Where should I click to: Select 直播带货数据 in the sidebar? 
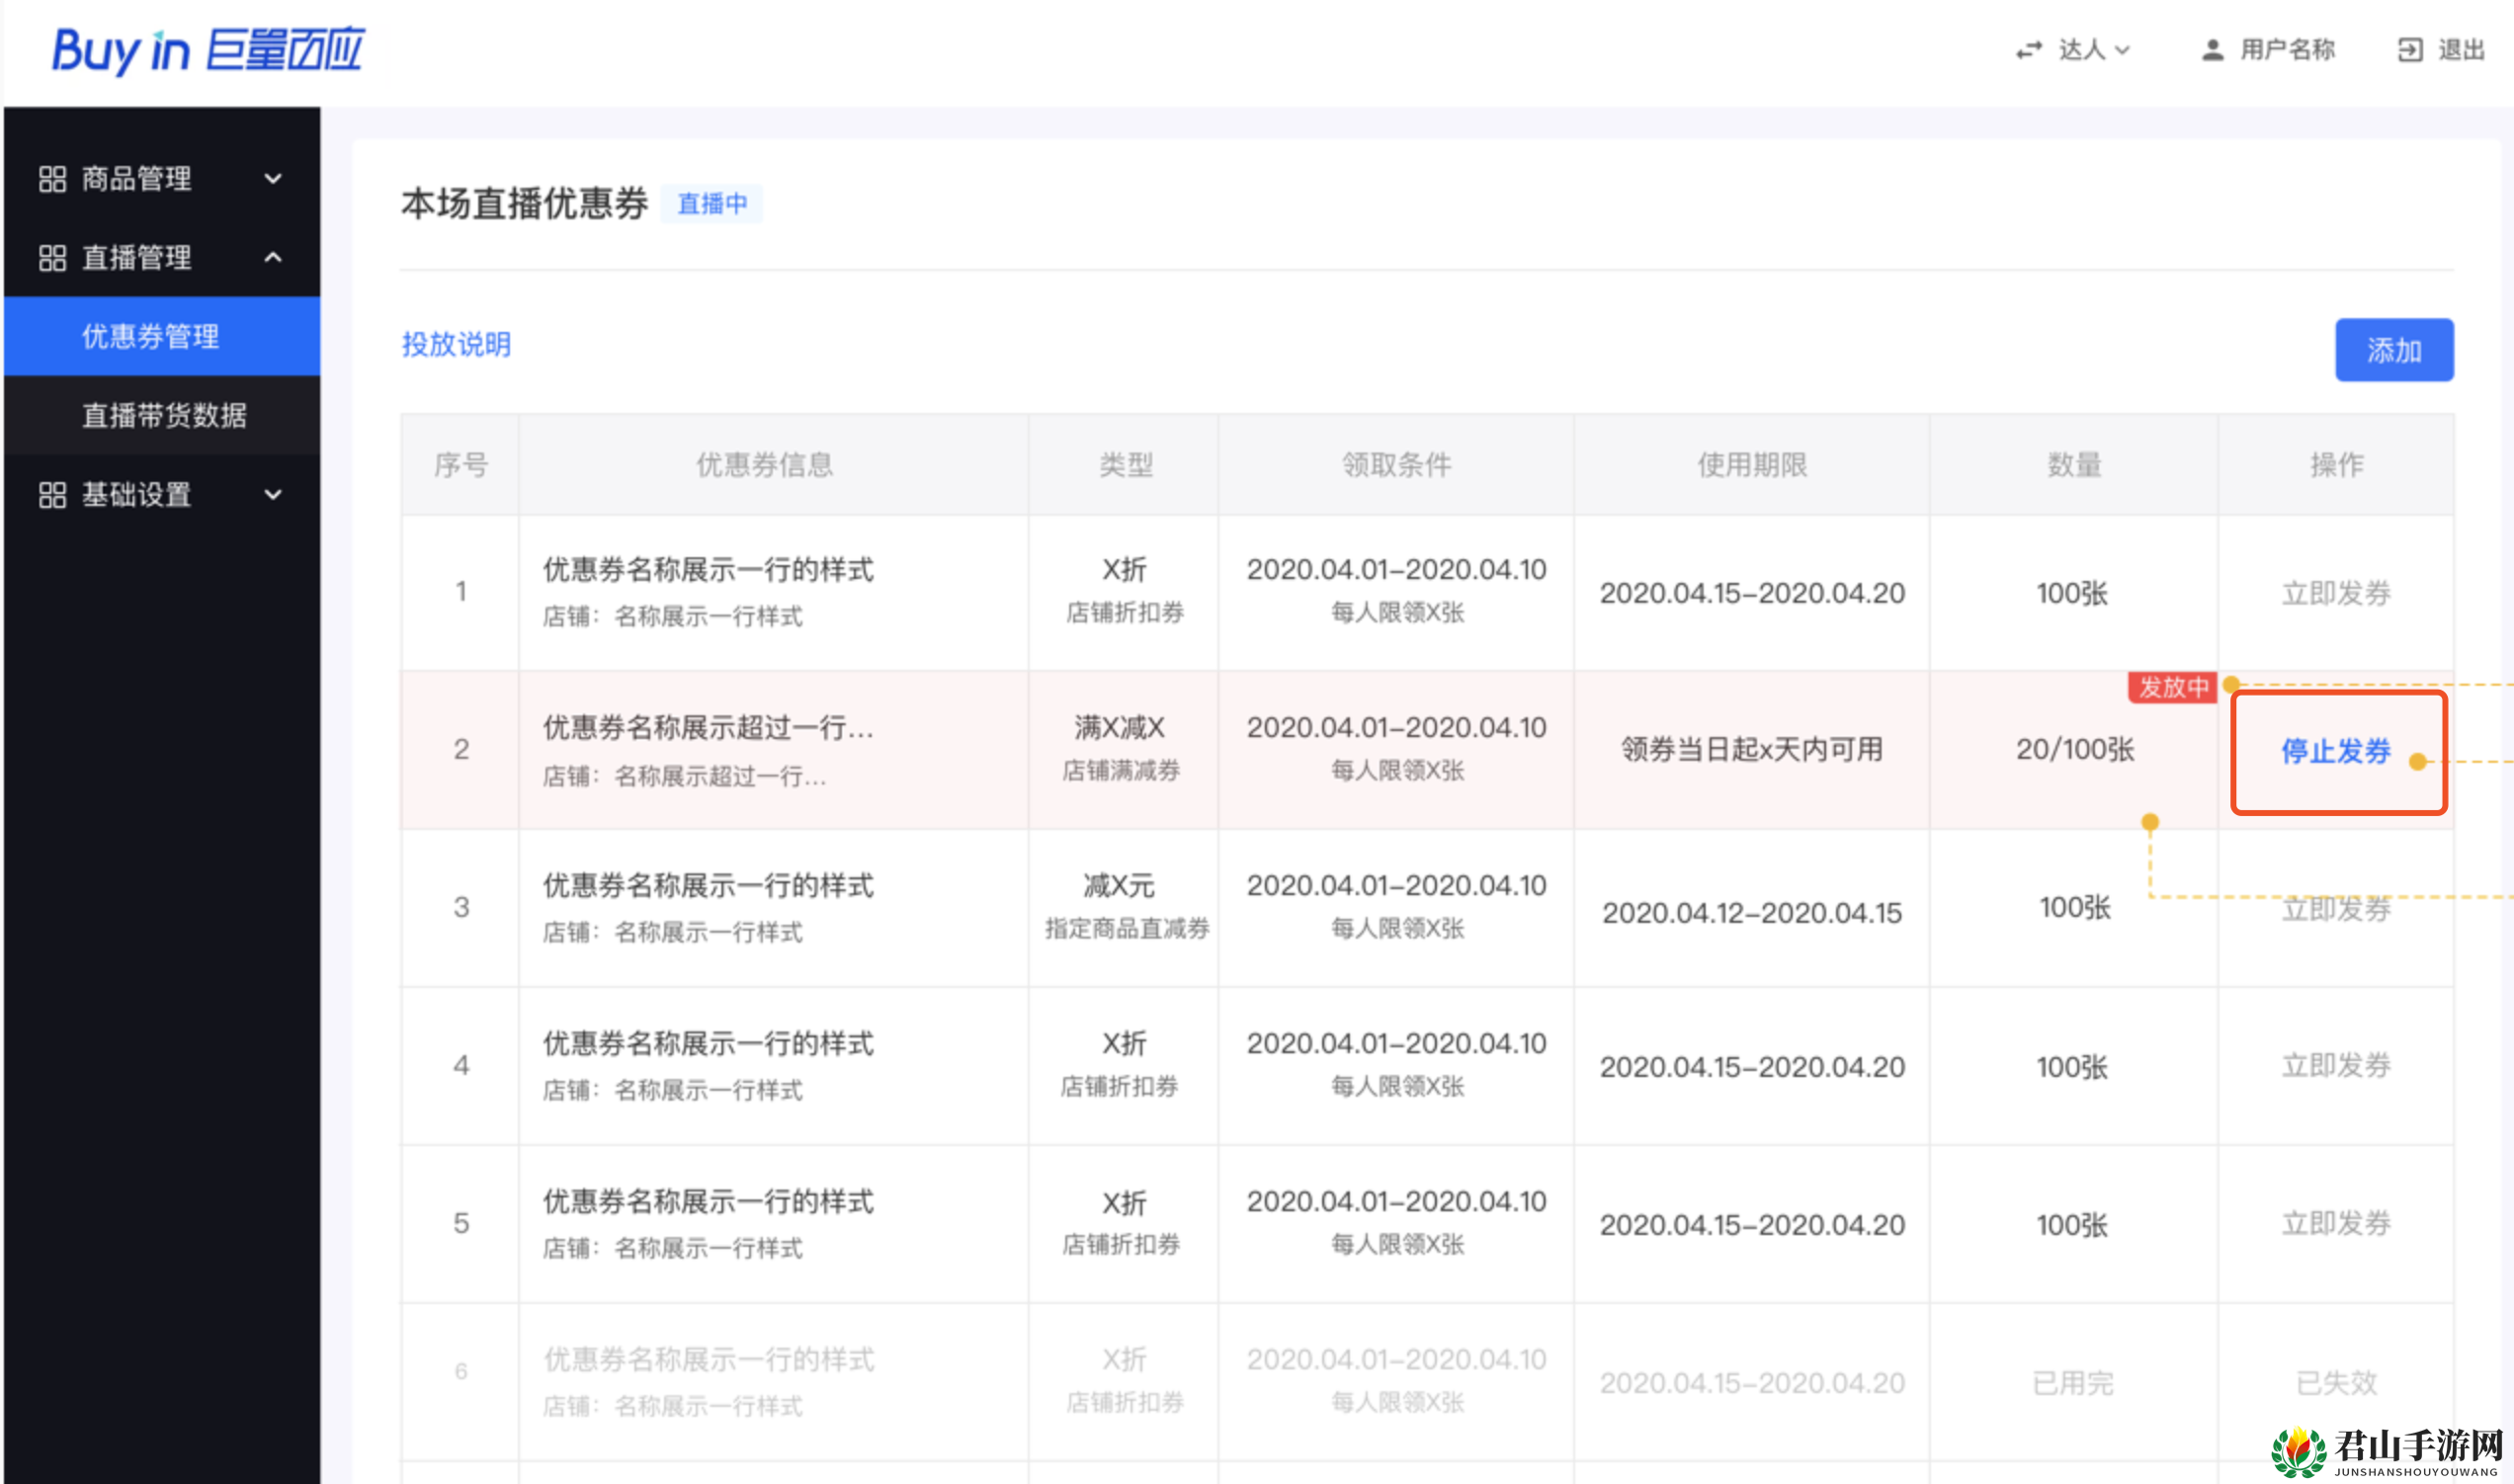[x=162, y=416]
